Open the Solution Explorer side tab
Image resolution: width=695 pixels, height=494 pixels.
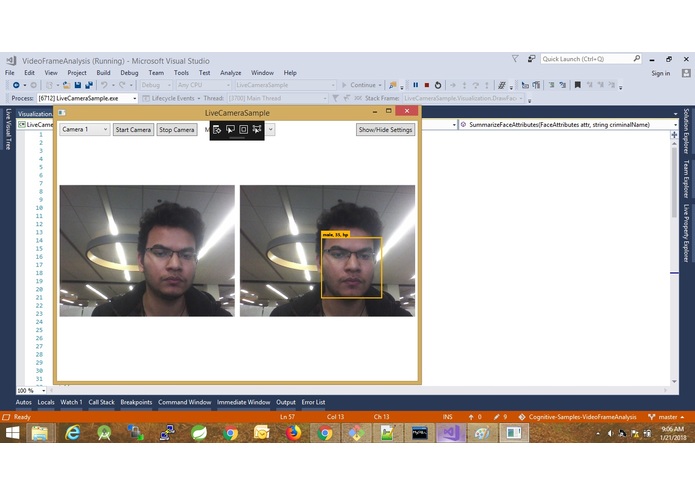(686, 131)
